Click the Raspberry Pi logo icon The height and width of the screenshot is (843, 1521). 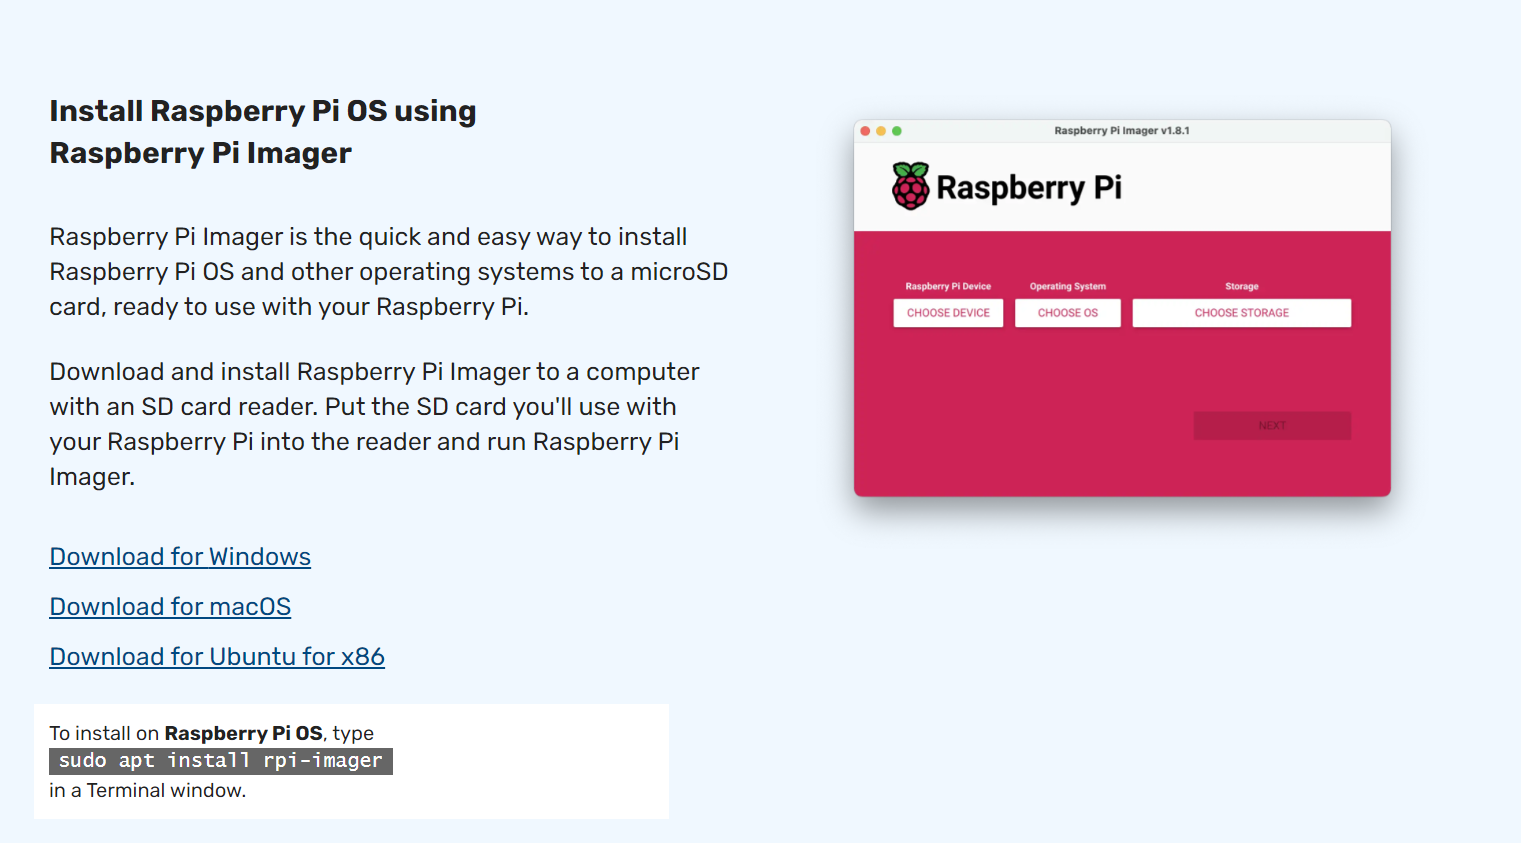click(910, 186)
